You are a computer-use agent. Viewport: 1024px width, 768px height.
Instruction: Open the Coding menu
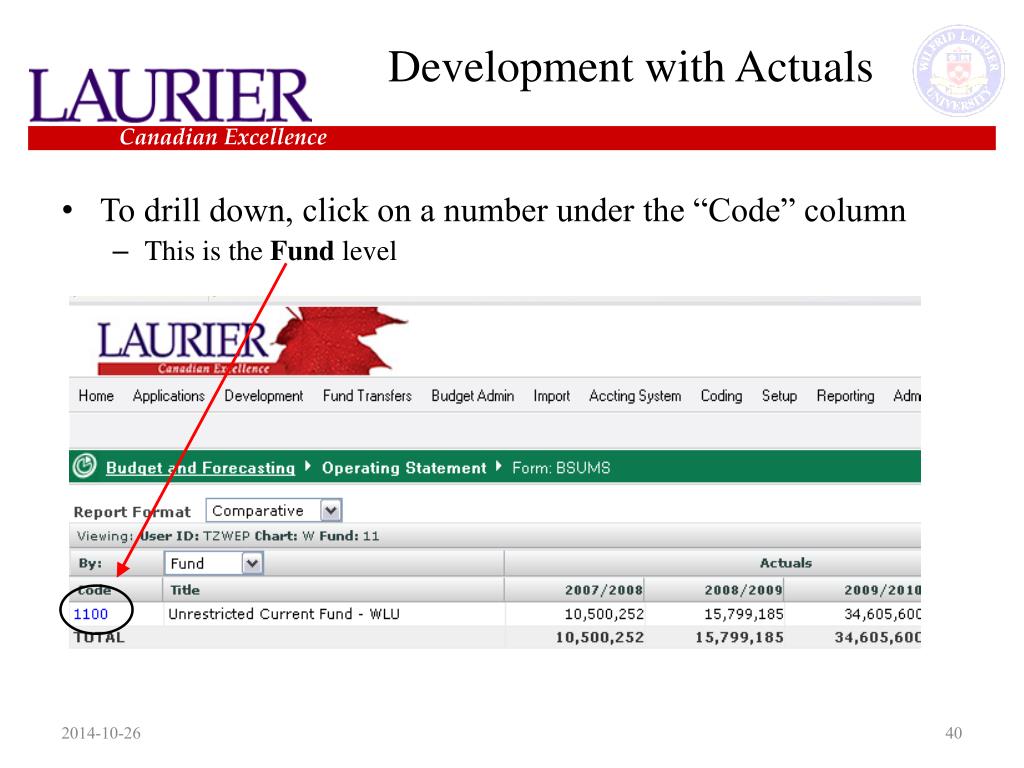pos(721,396)
